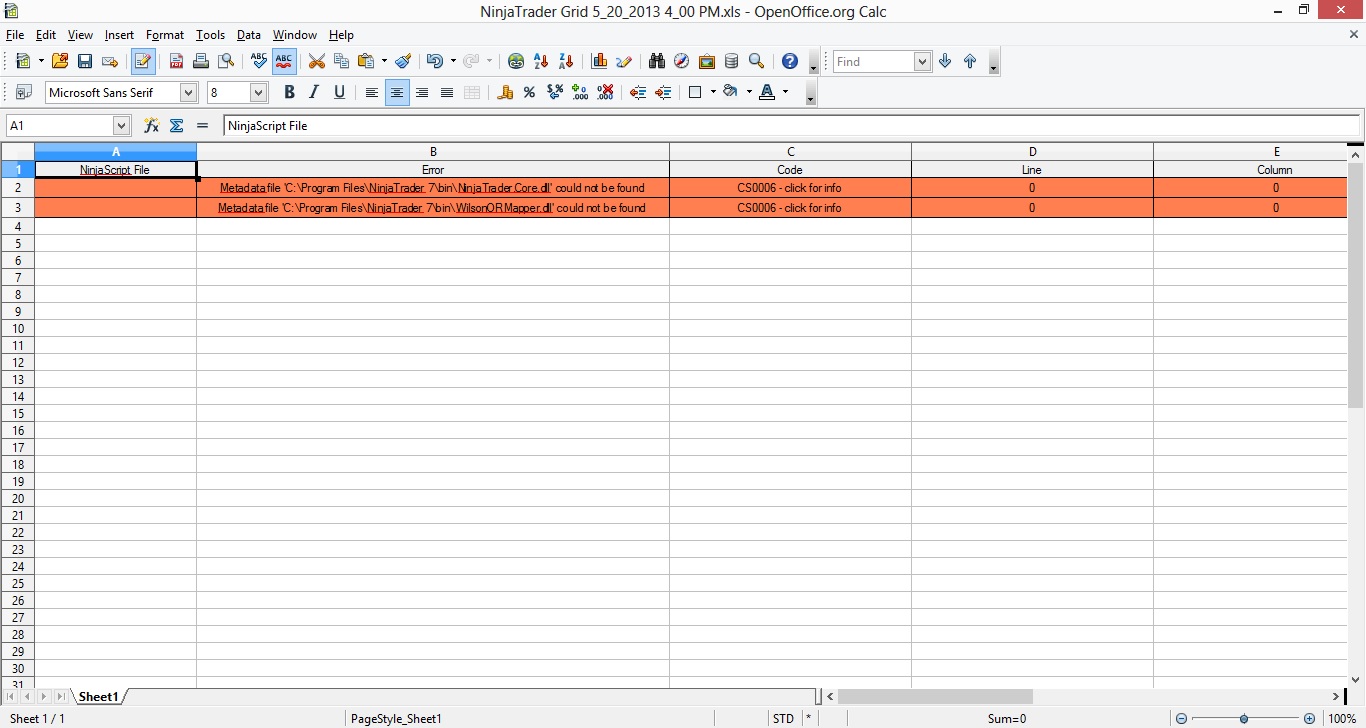The width and height of the screenshot is (1366, 728).
Task: Toggle AutoSpellcheck
Action: (284, 61)
